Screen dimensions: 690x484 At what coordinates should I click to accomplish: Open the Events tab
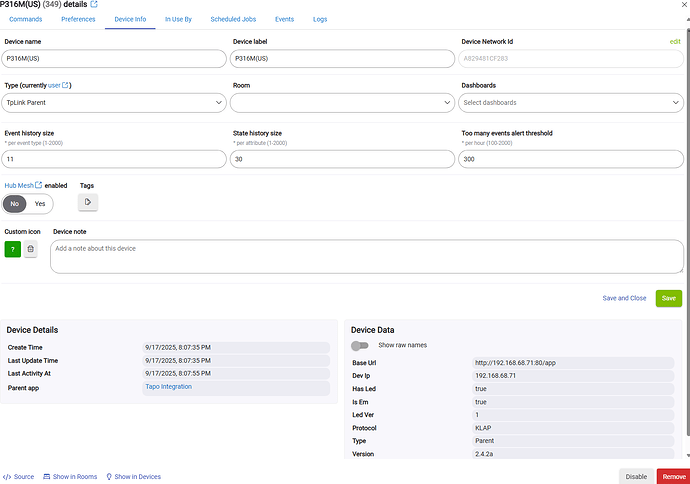click(284, 19)
